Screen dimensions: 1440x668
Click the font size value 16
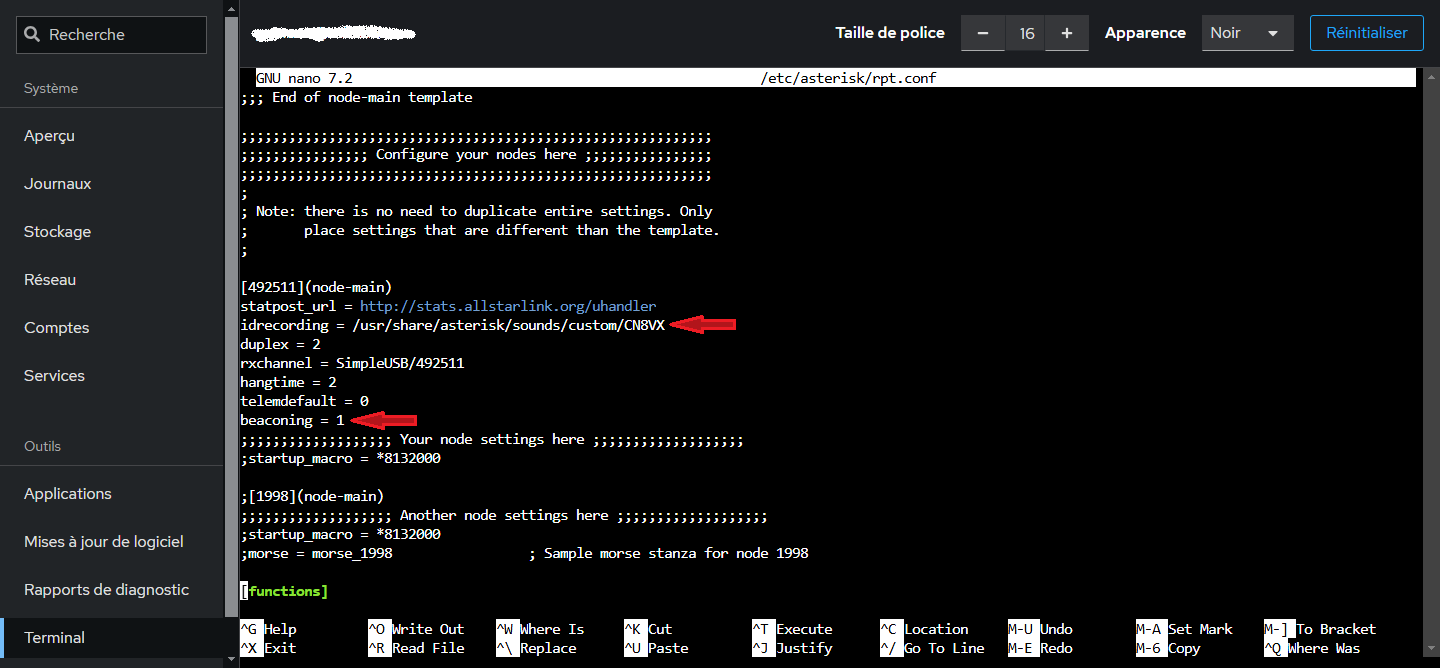(x=1026, y=33)
